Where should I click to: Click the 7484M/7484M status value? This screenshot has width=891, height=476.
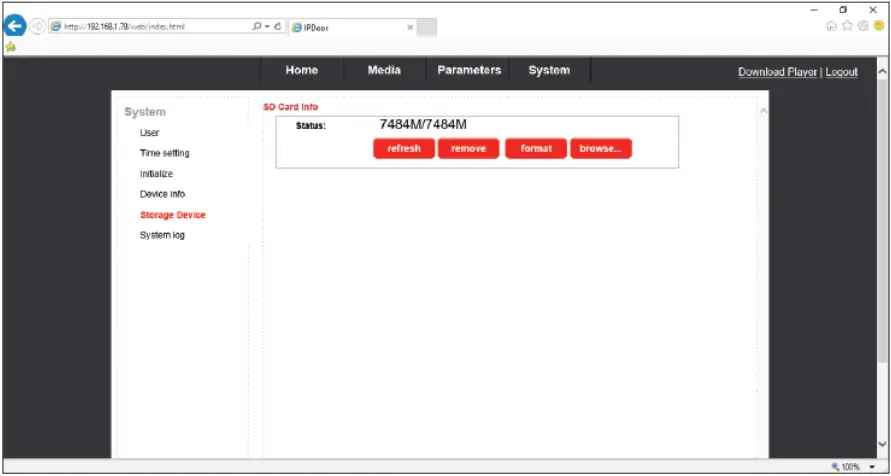click(423, 125)
